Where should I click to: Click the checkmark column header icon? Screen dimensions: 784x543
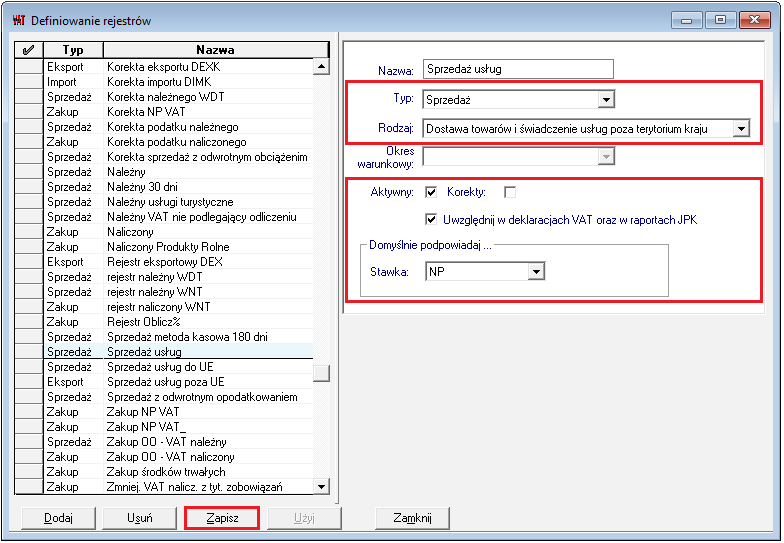point(28,50)
